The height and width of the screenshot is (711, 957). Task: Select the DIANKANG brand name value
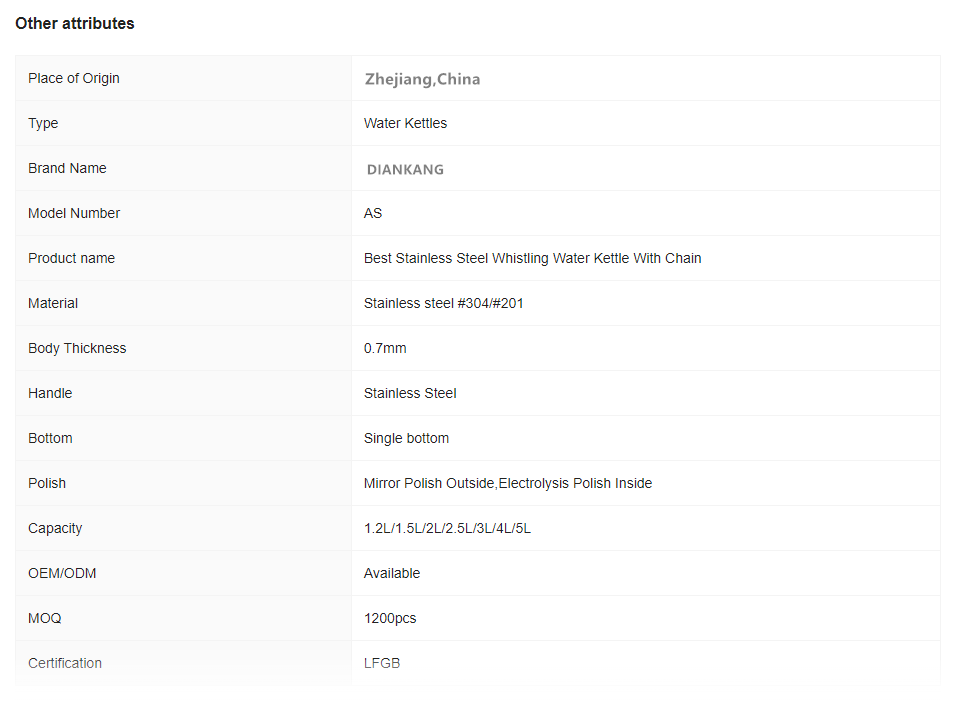point(405,169)
